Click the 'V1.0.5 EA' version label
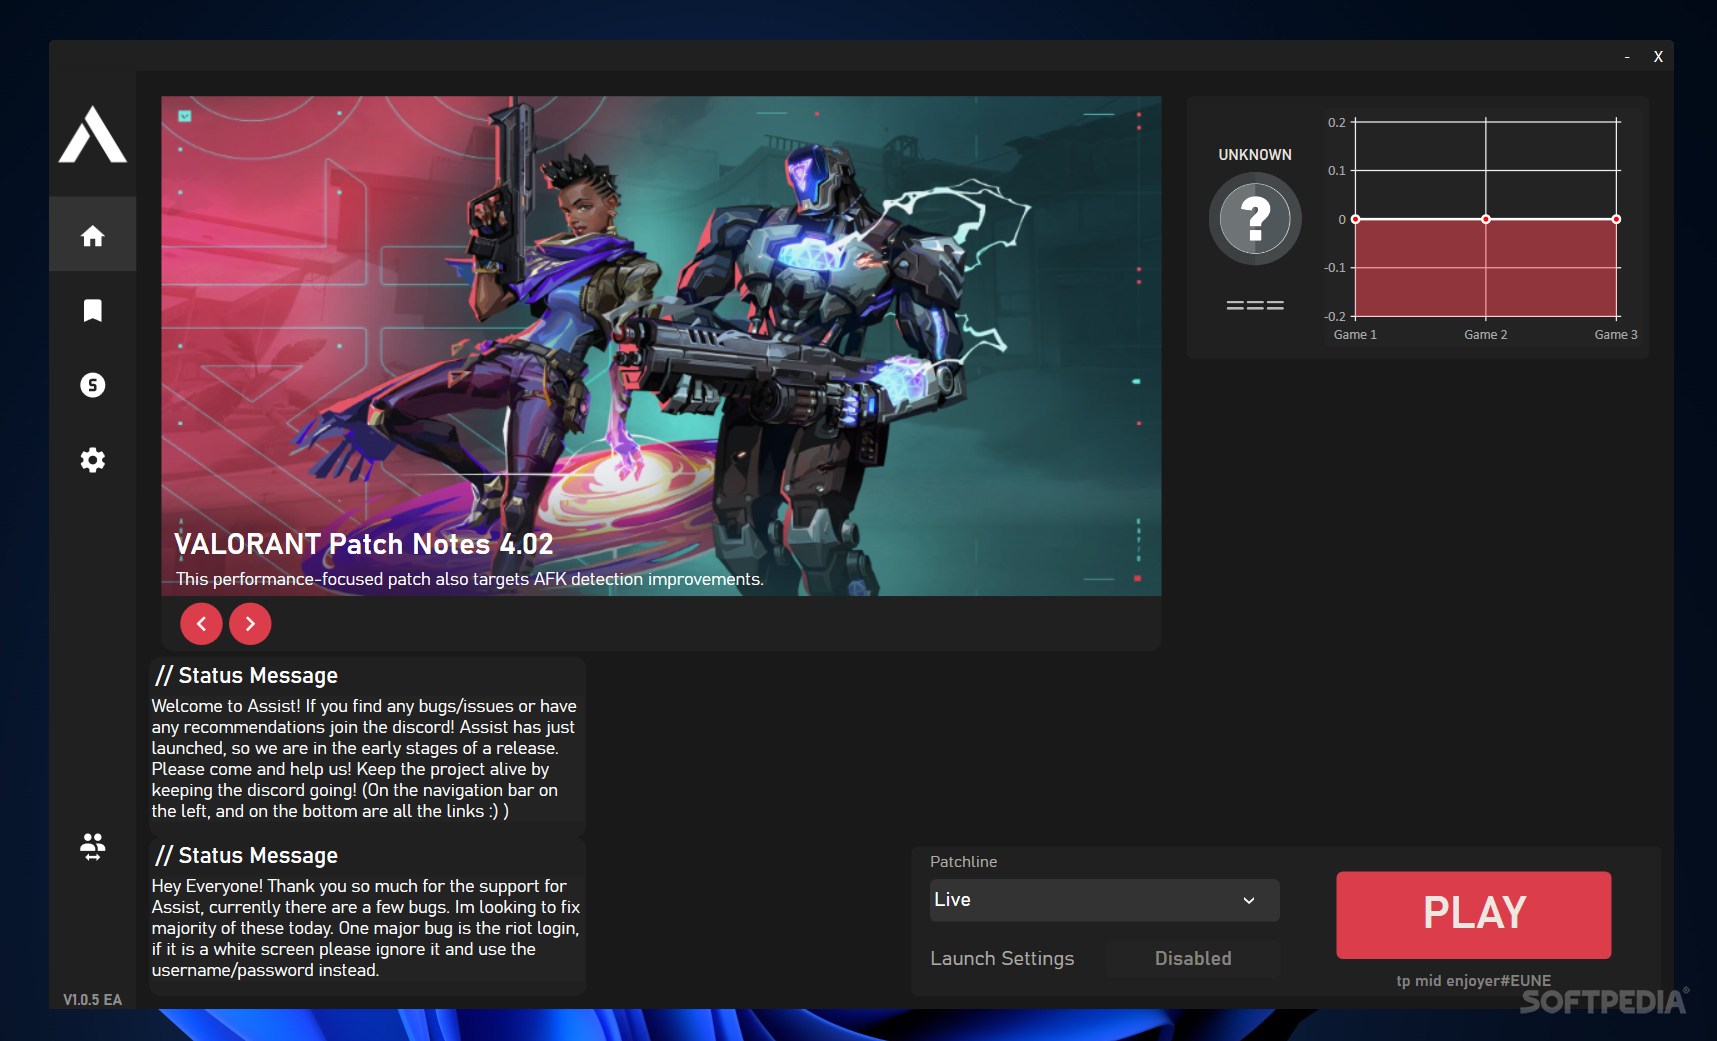 [92, 1000]
